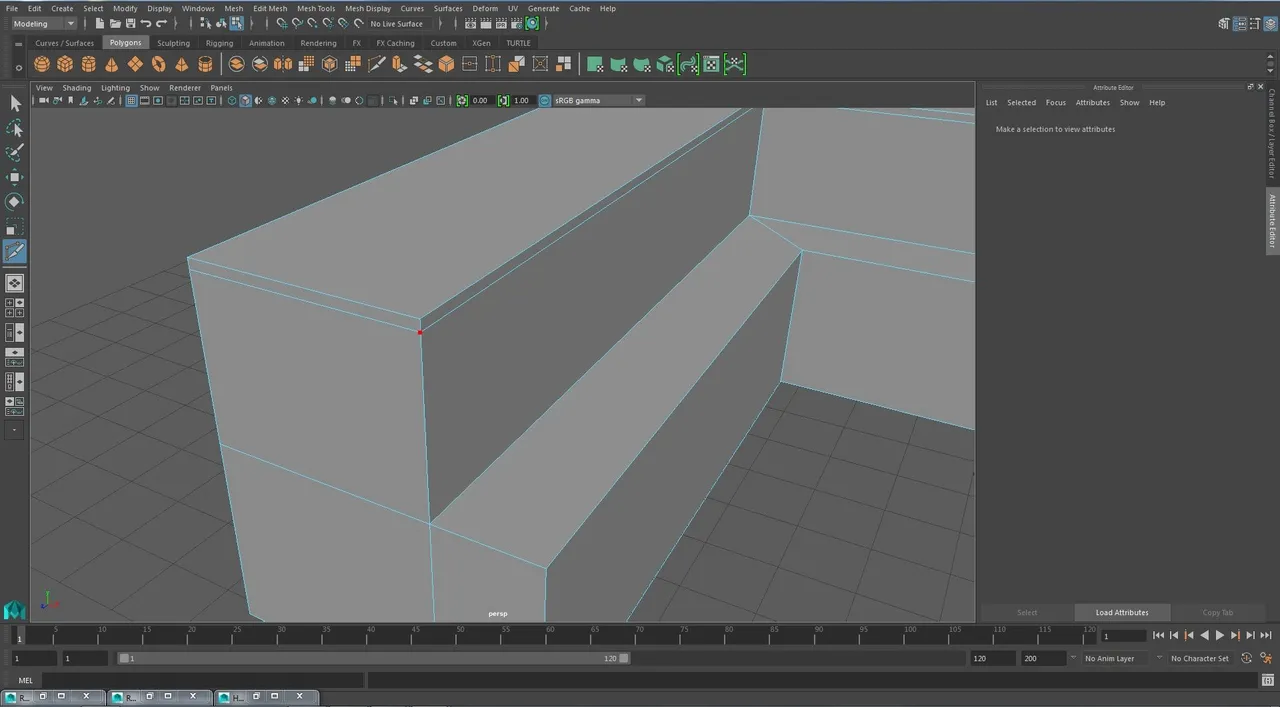Create a polygon pipe from the shelf
The height and width of the screenshot is (707, 1280).
point(205,64)
